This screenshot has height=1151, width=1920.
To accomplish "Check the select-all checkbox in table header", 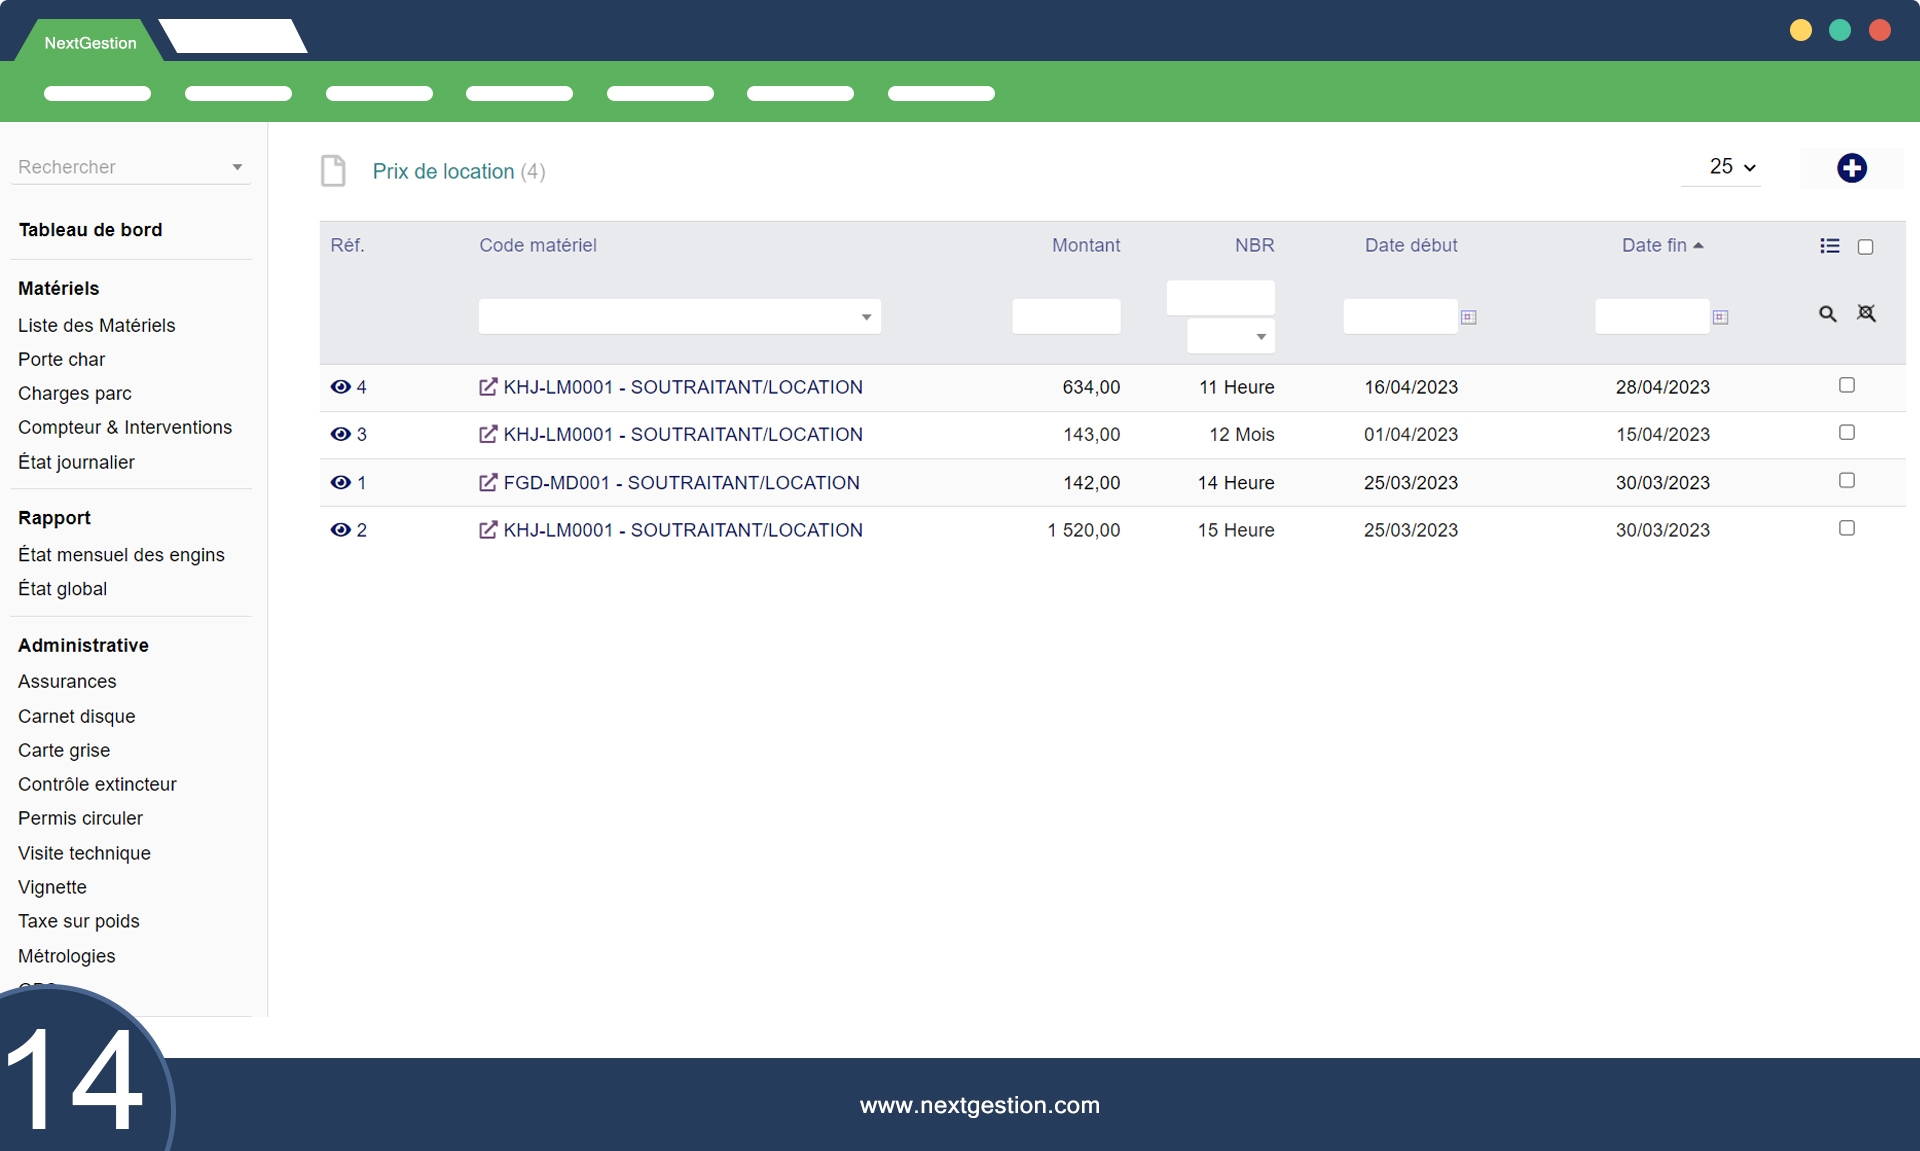I will click(x=1865, y=247).
